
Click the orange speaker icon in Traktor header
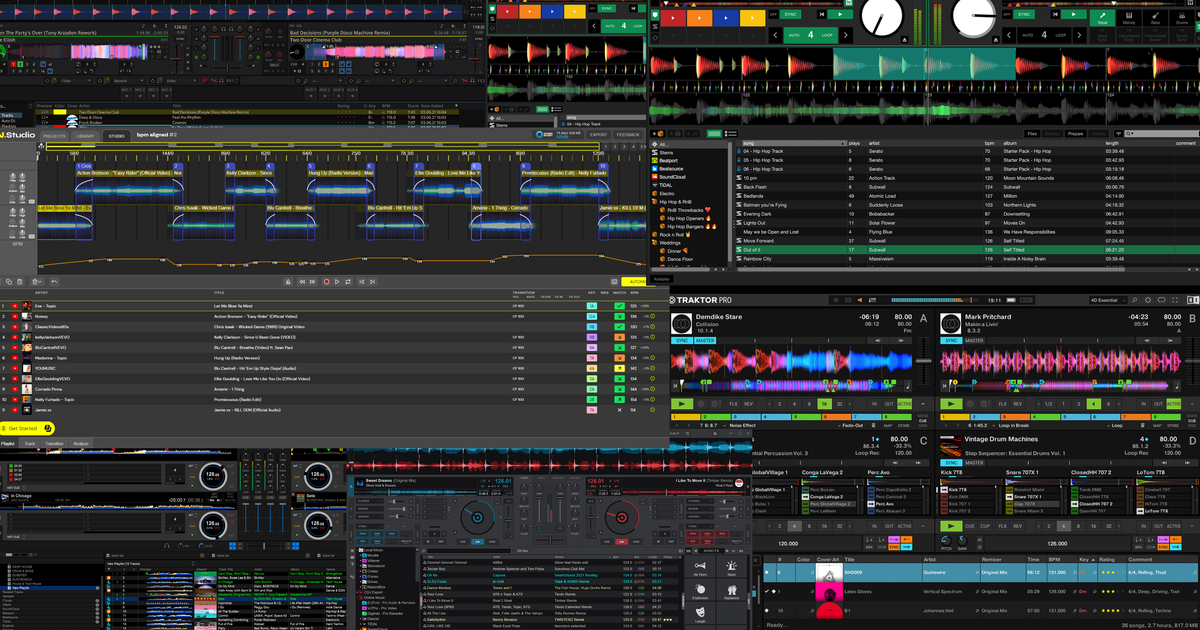tap(860, 300)
